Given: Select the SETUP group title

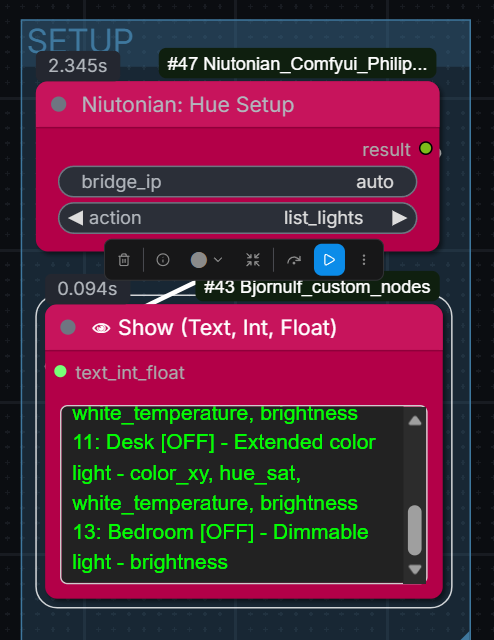Looking at the screenshot, I should click(80, 40).
